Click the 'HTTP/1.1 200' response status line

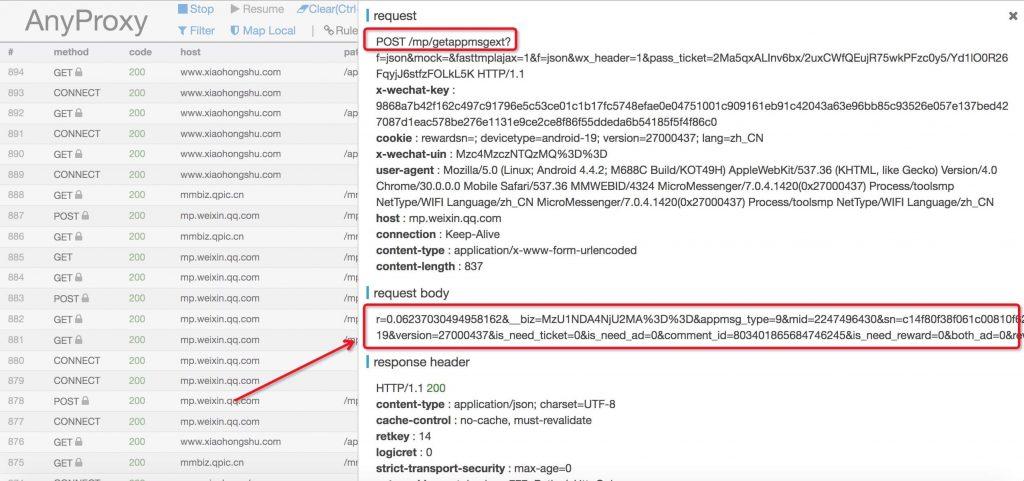tap(411, 388)
